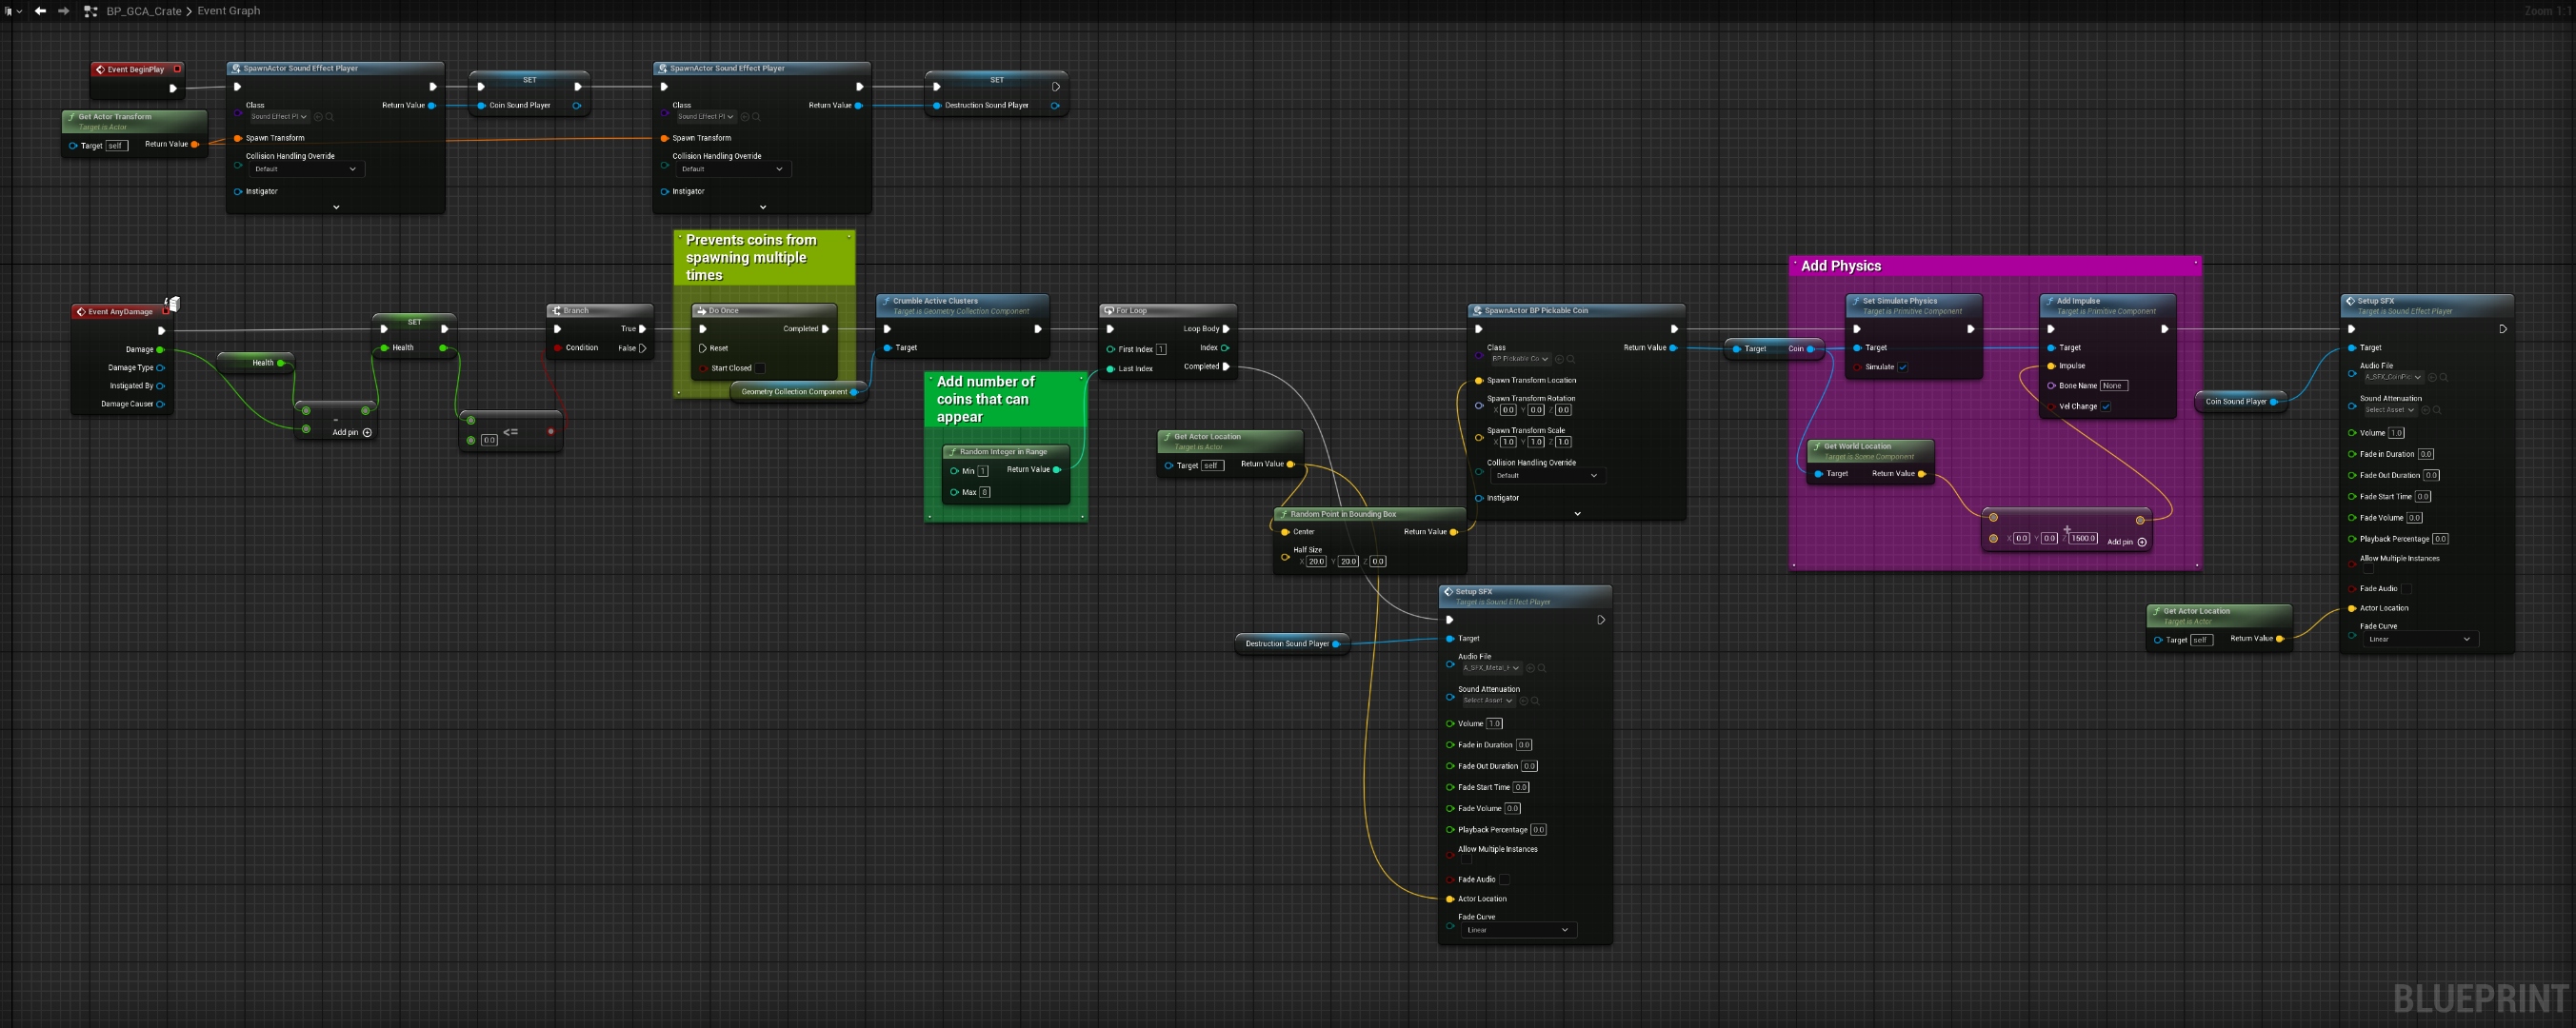Go forward with the right arrow button

click(x=64, y=11)
